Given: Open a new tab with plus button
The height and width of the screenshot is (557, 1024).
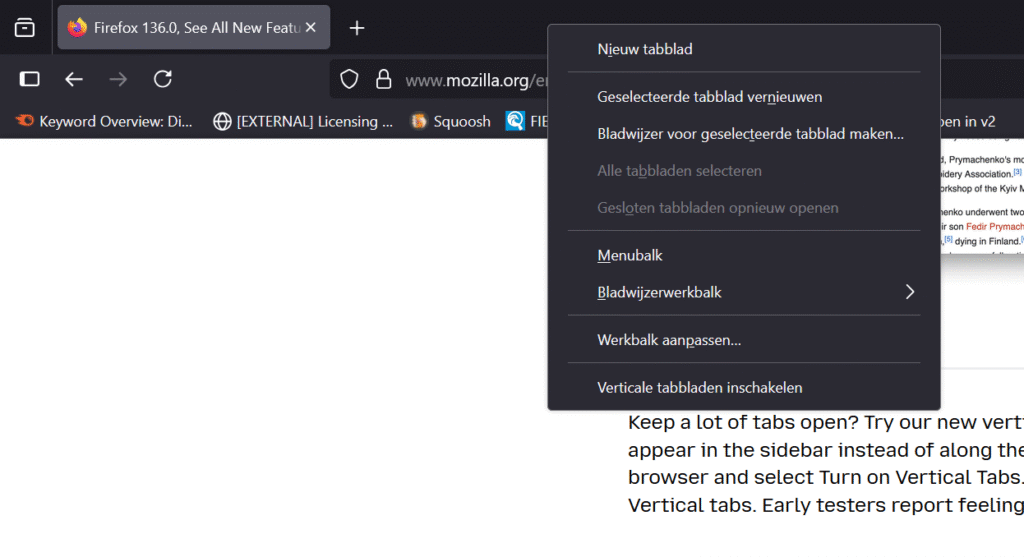Looking at the screenshot, I should tap(357, 28).
